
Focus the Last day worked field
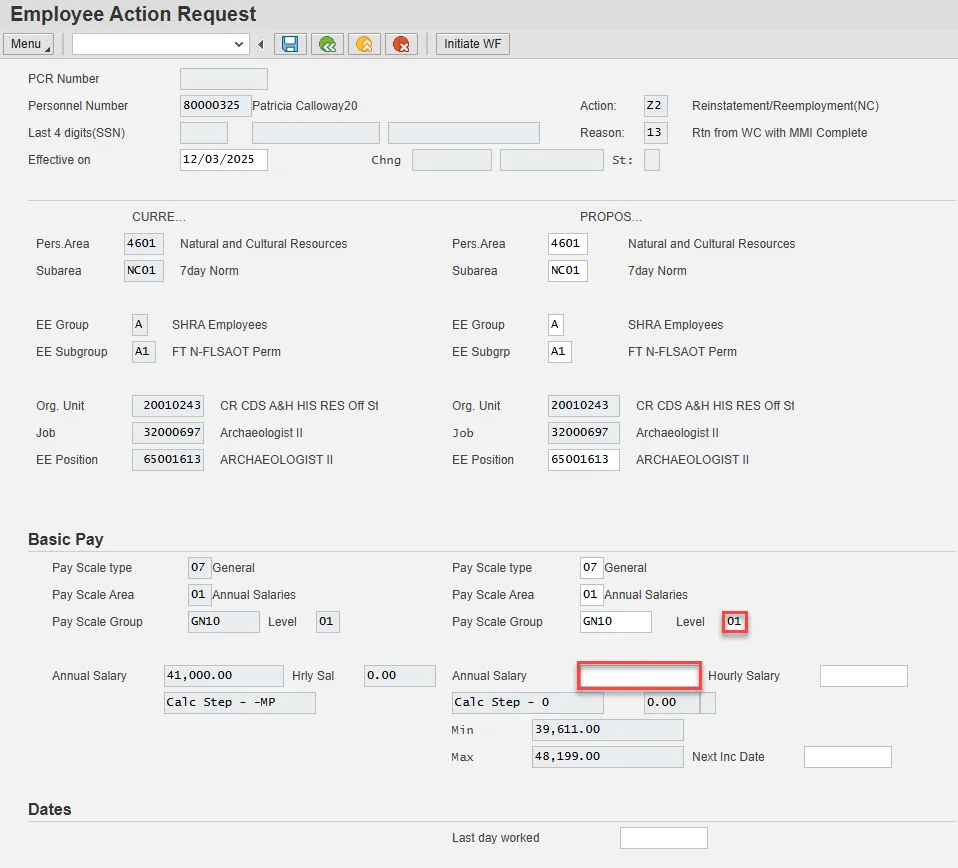[x=663, y=838]
